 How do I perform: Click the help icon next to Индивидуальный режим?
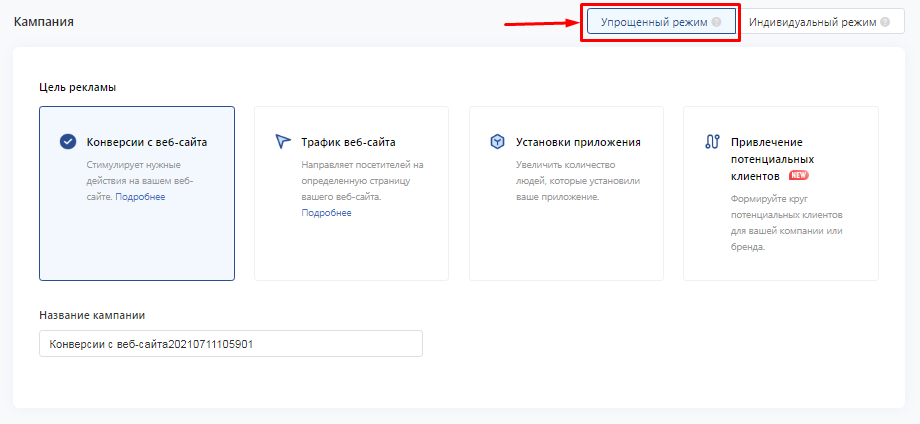click(x=885, y=22)
